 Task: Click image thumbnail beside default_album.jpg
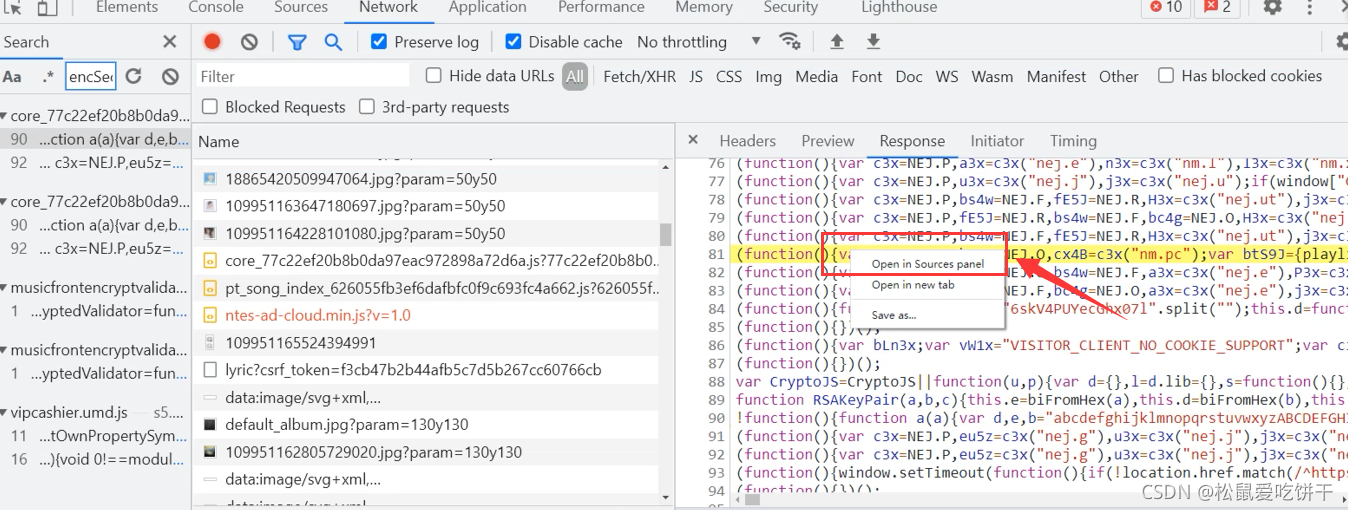pos(210,424)
